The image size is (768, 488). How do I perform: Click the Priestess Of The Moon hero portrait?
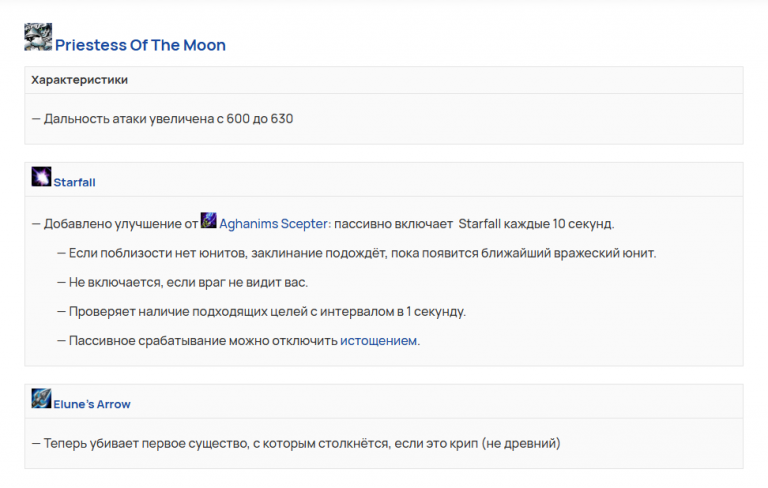coord(38,37)
